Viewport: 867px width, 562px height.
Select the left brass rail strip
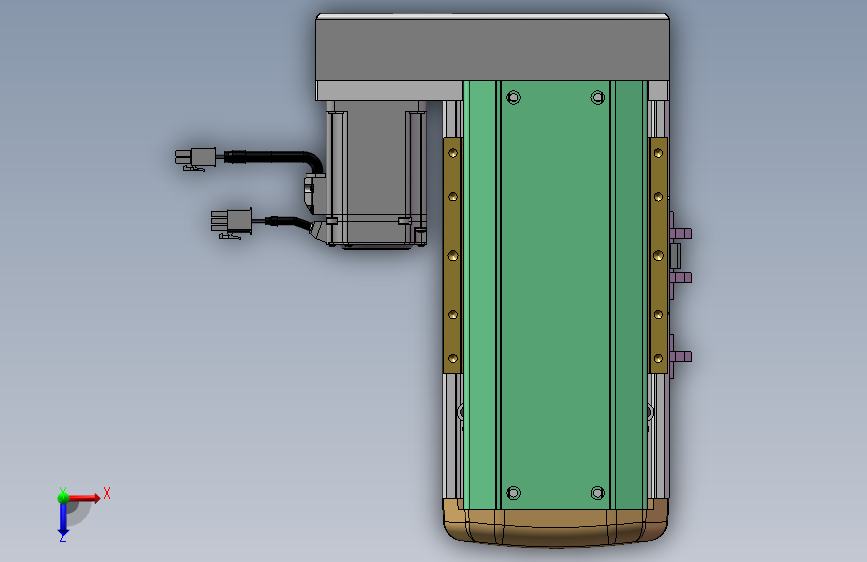tap(452, 255)
